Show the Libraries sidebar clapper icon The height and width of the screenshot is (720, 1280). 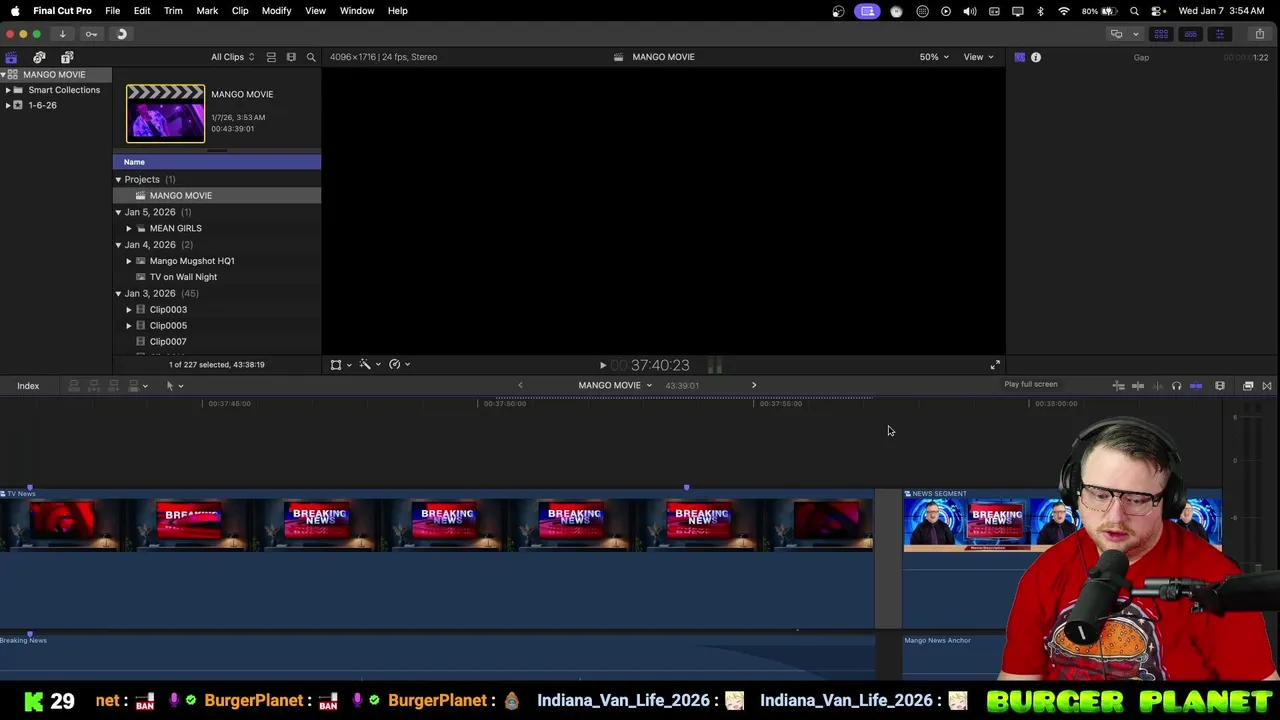(11, 57)
